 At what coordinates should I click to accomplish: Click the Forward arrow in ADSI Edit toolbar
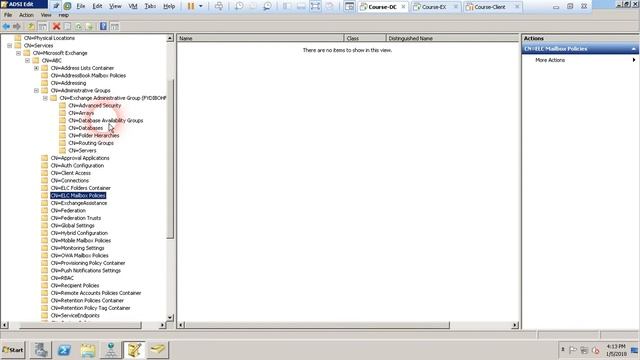17,27
